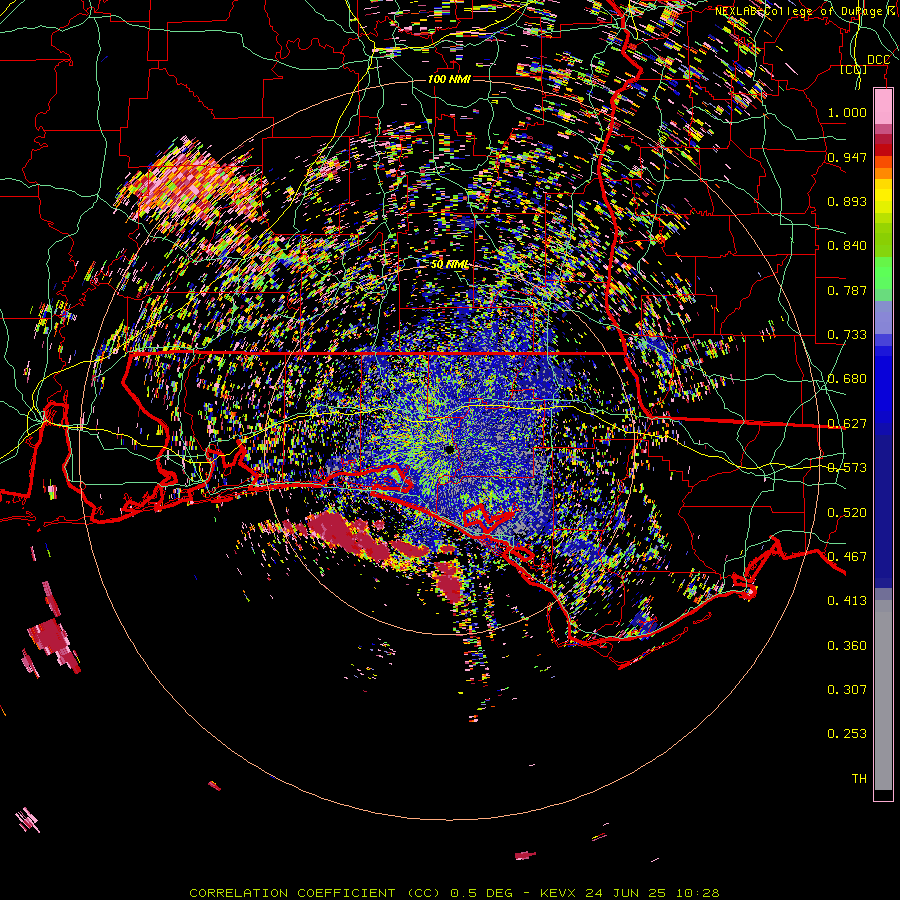The height and width of the screenshot is (900, 900).
Task: Click the 100 NMI range ring label
Action: click(449, 79)
